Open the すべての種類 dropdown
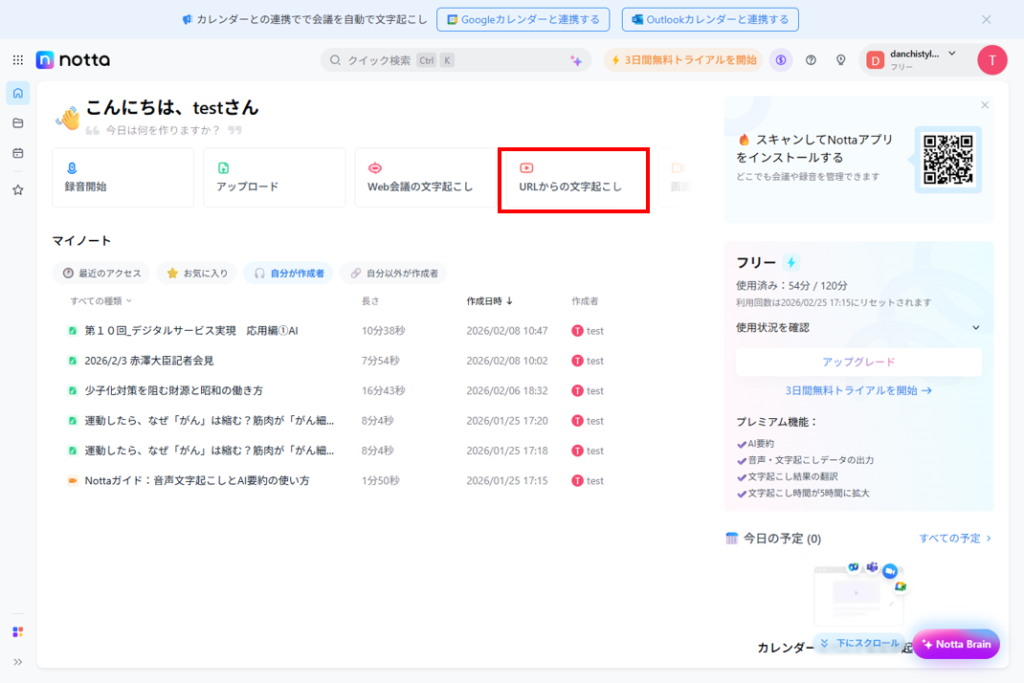Viewport: 1024px width, 683px height. point(101,301)
